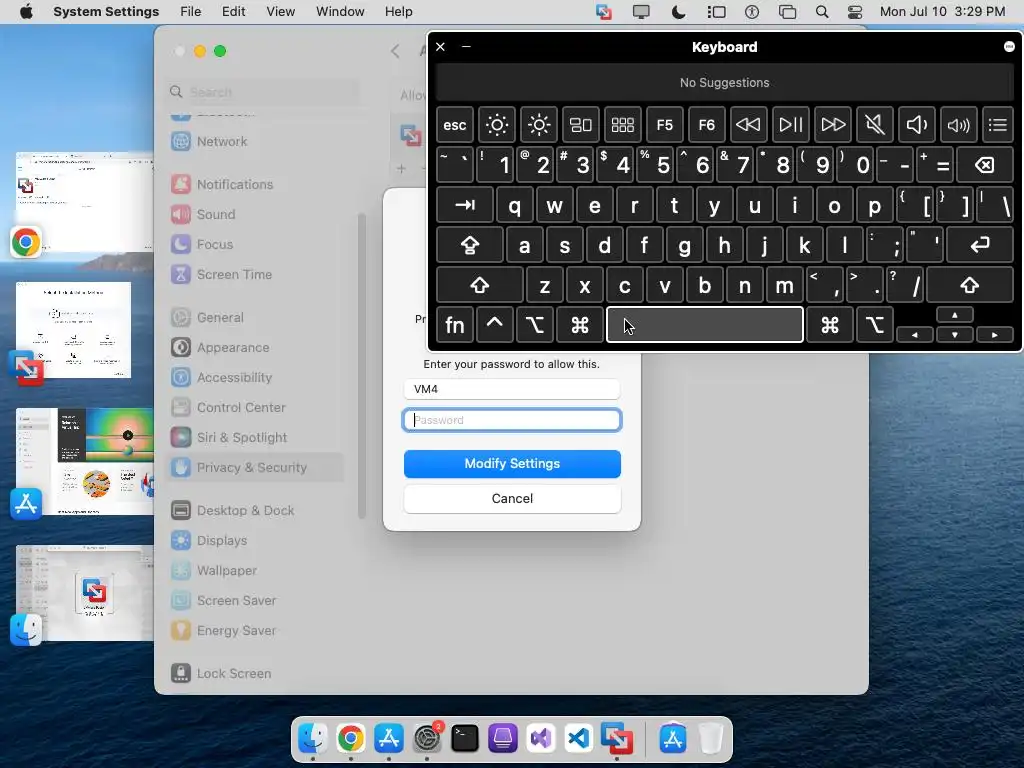
Task: Tap the fast forward media key
Action: tap(833, 125)
